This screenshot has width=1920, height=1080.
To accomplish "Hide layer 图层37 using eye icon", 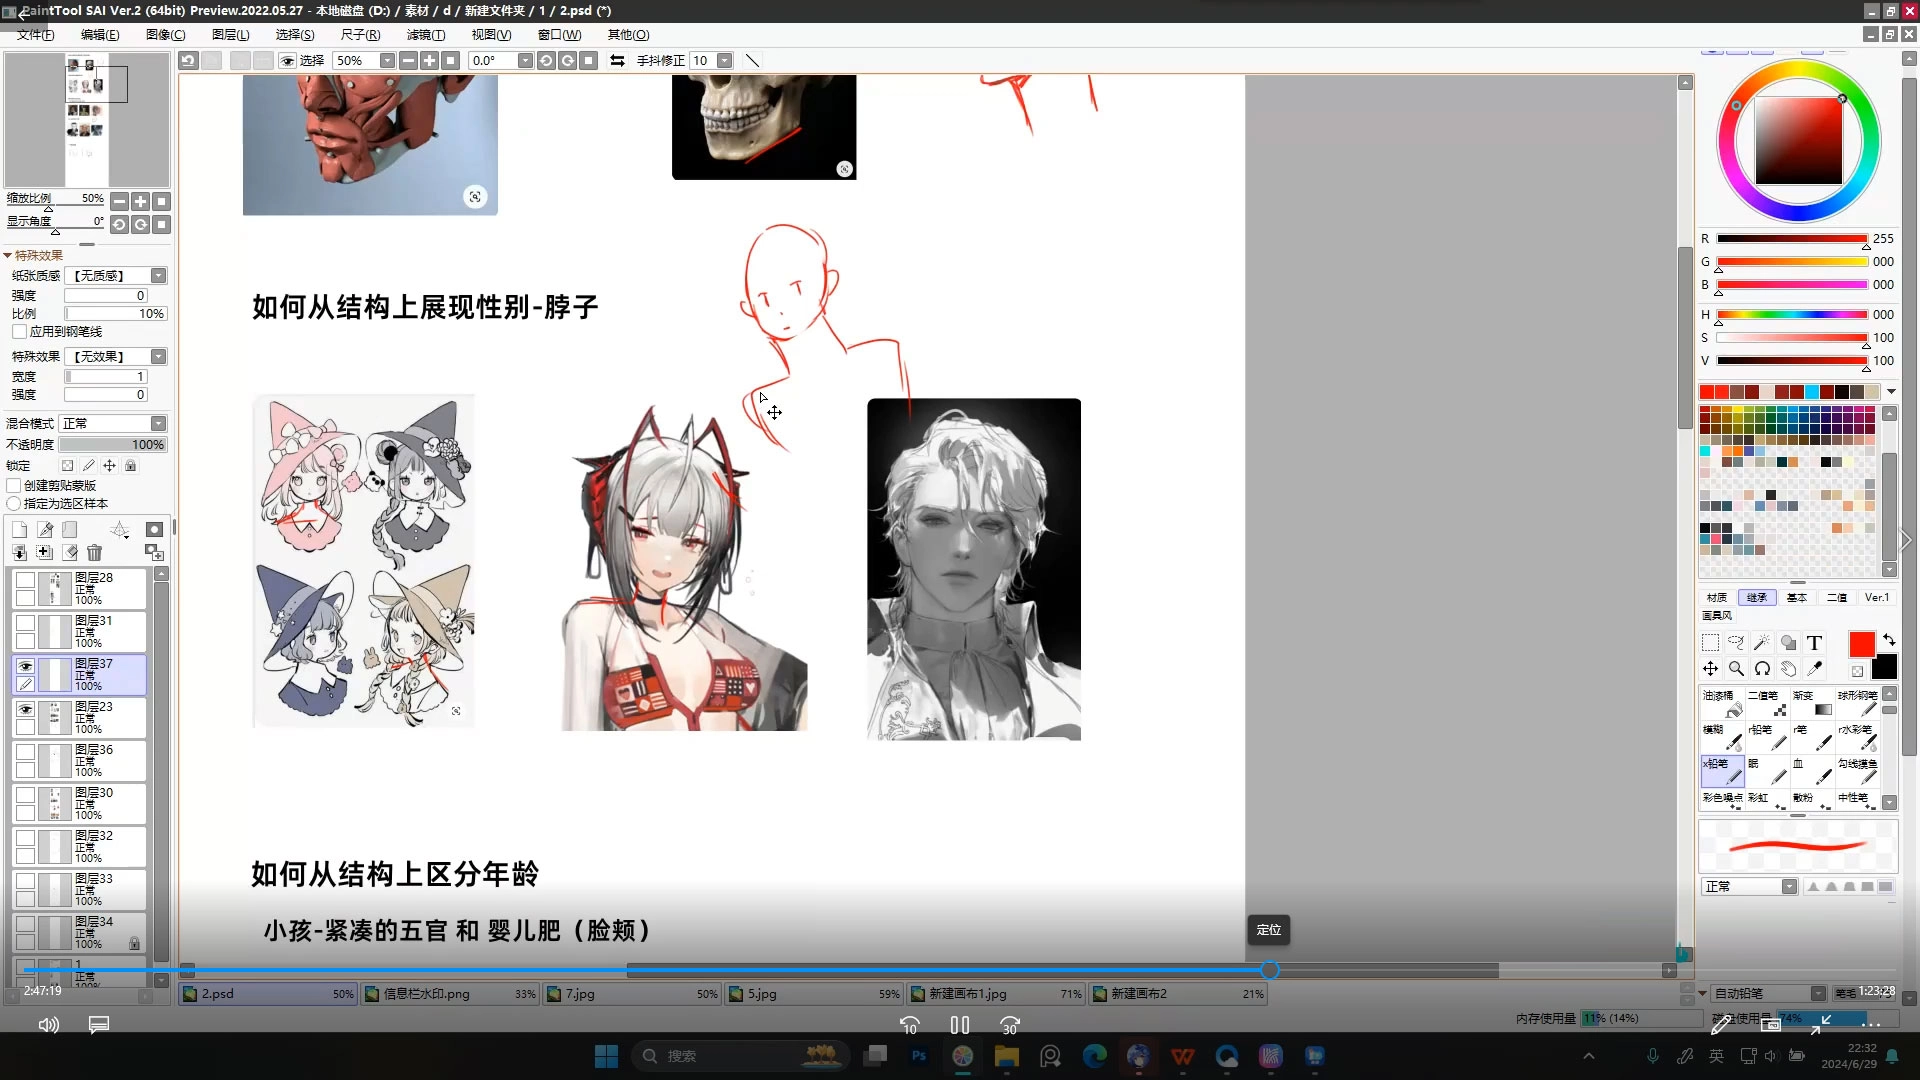I will (26, 665).
